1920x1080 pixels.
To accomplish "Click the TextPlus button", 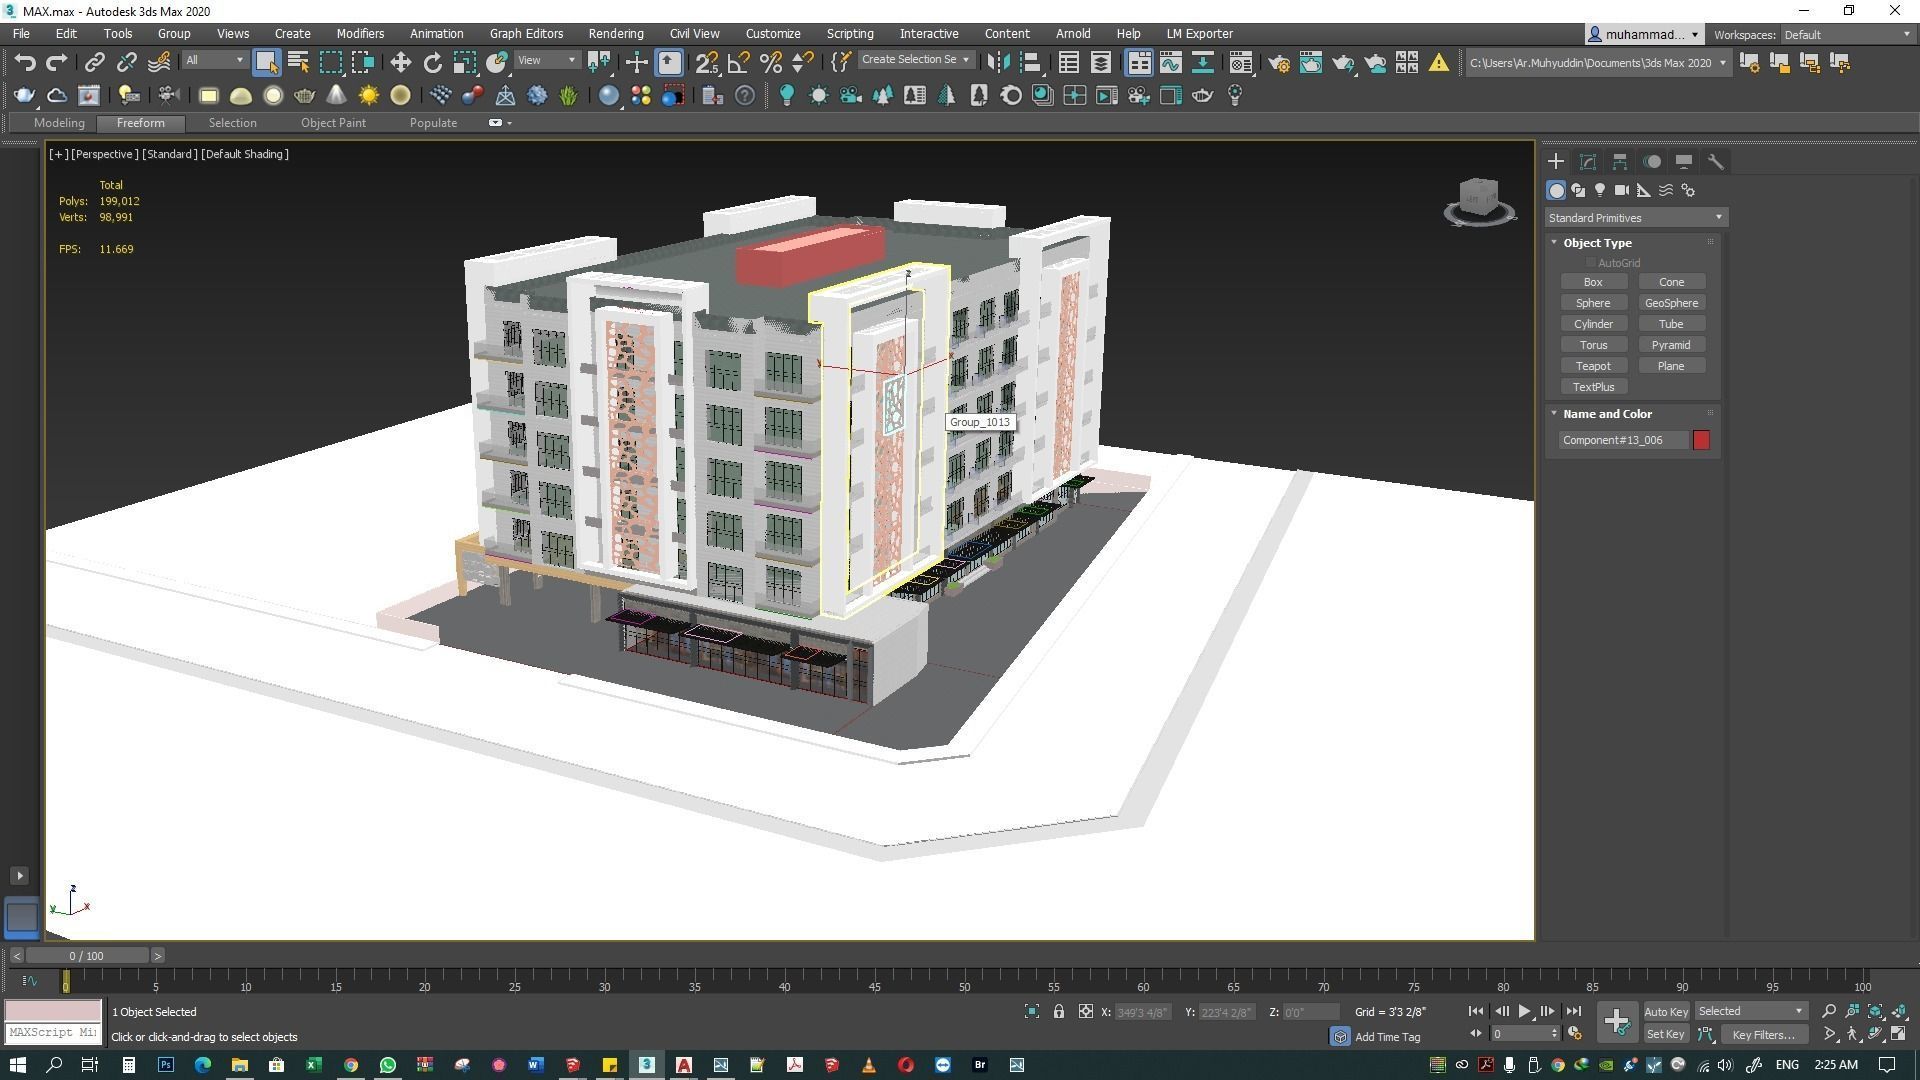I will (1593, 387).
